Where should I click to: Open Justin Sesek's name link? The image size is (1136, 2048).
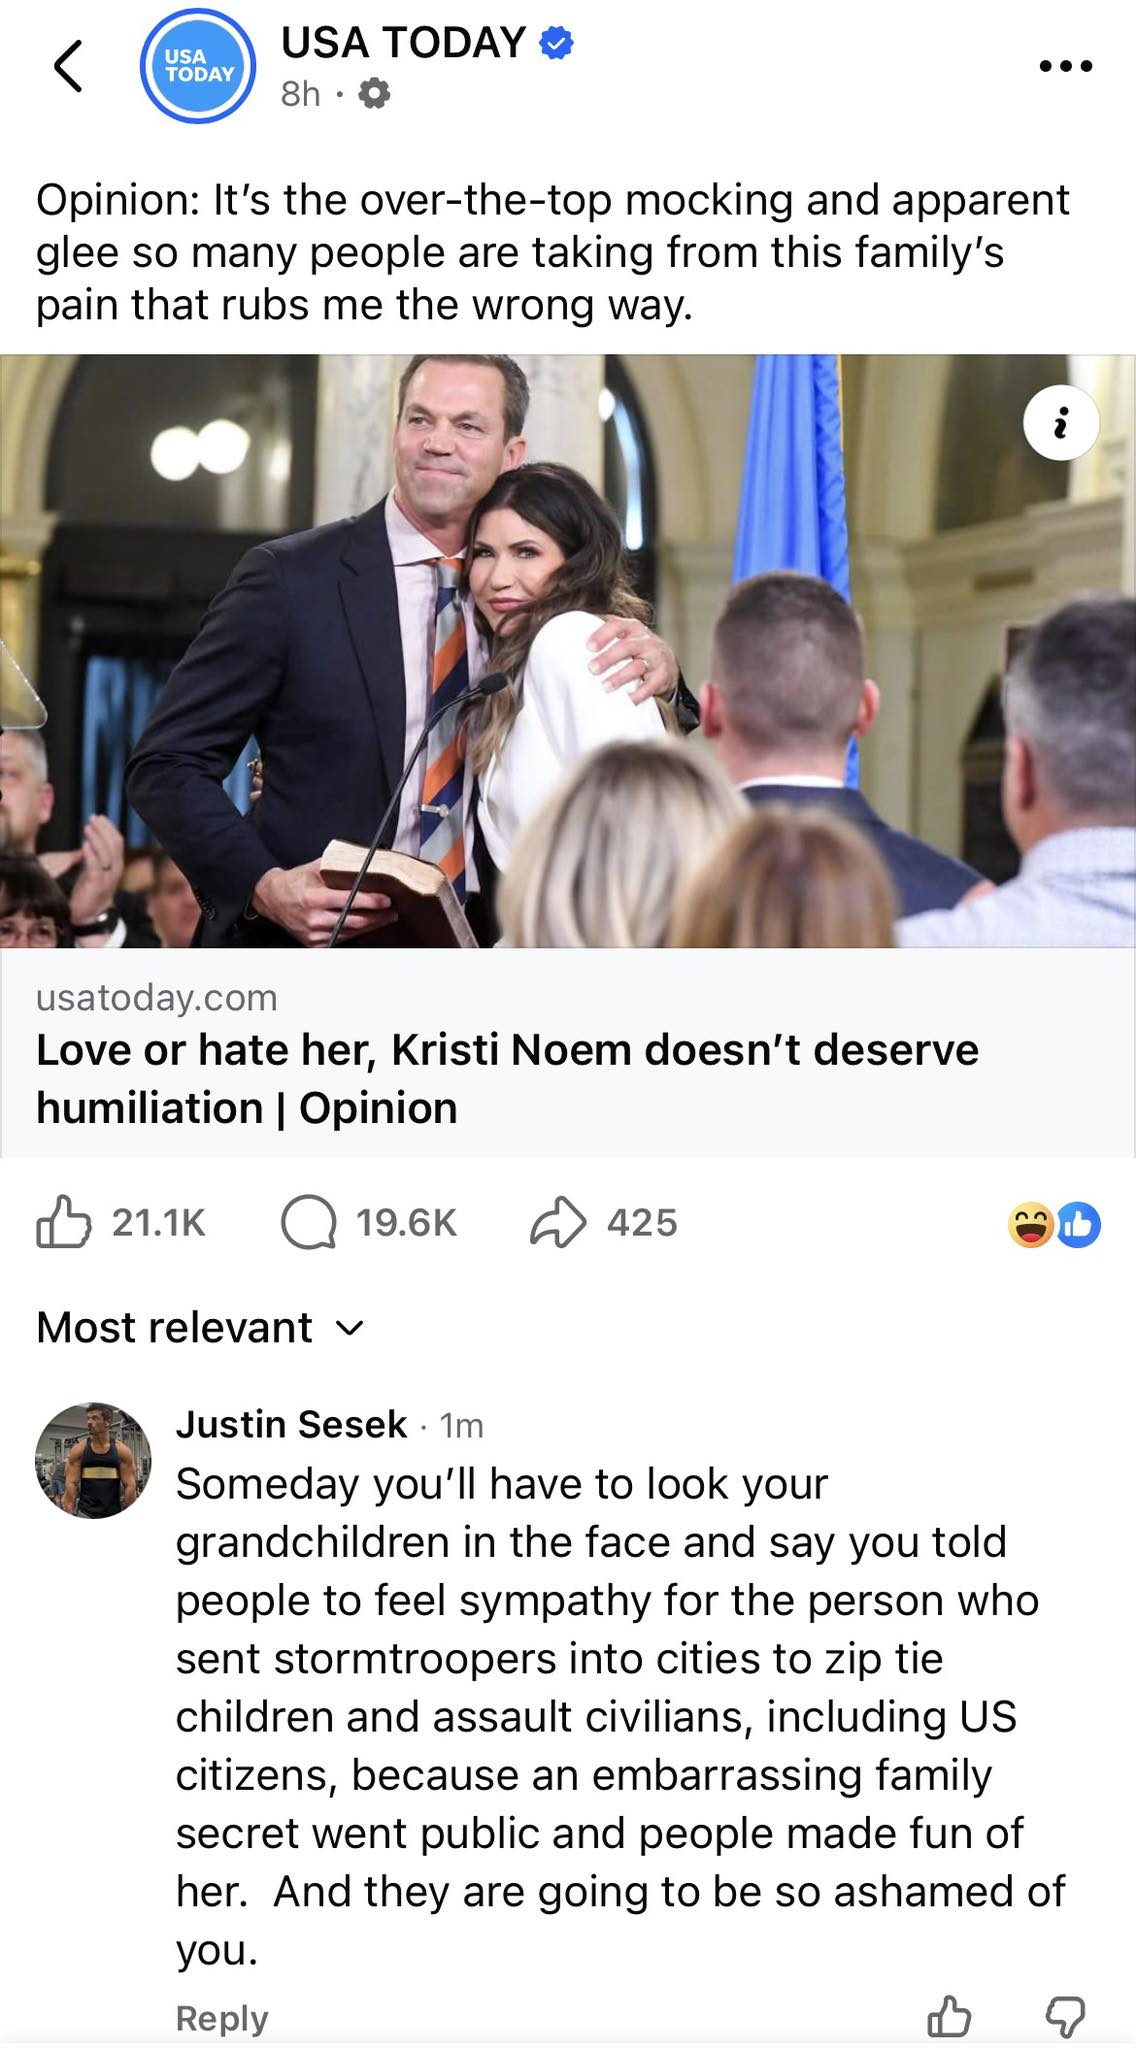(291, 1424)
